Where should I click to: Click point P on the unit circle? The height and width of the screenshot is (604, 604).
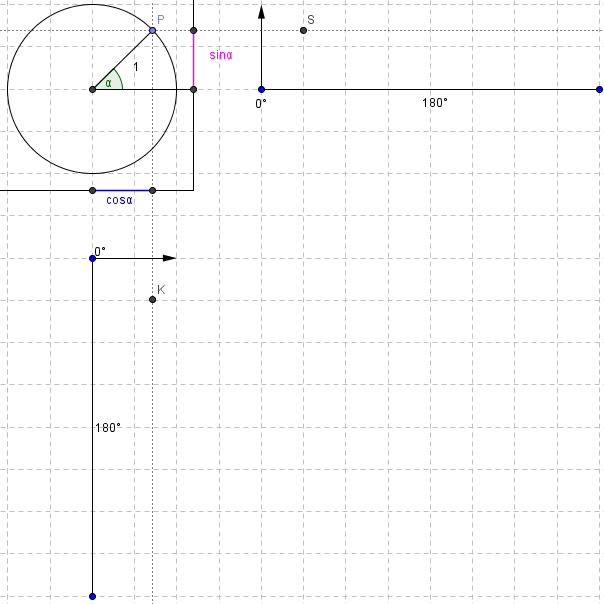pos(152,31)
